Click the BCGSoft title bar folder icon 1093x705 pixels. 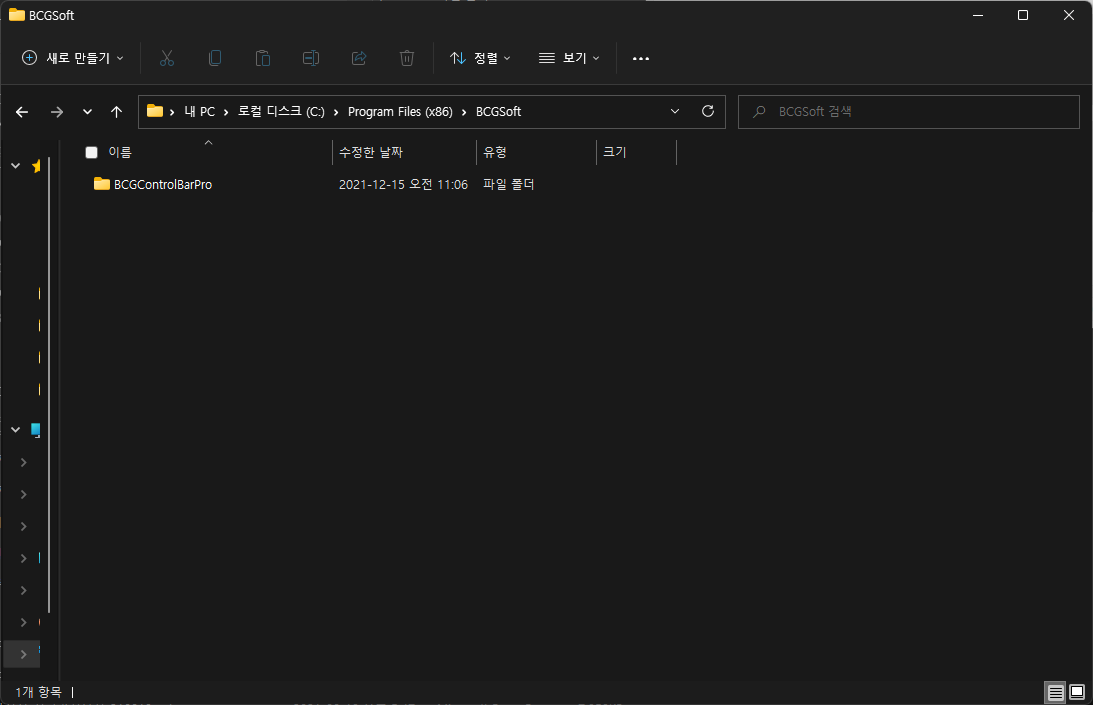click(x=17, y=15)
